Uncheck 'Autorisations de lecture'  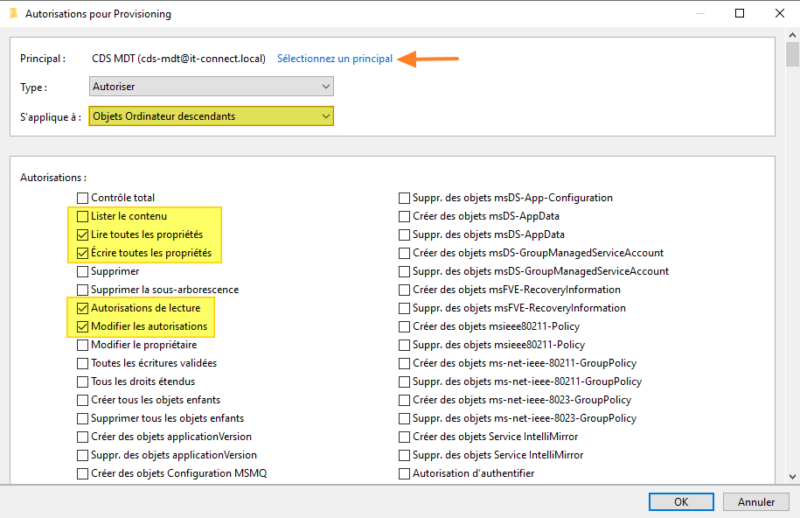83,308
